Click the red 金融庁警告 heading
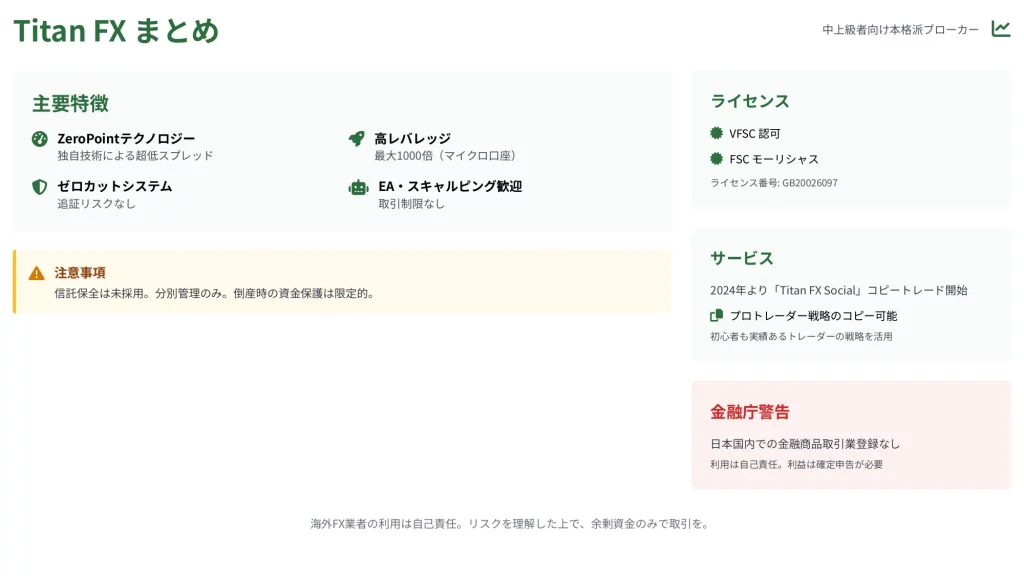The image size is (1024, 576). (x=750, y=412)
